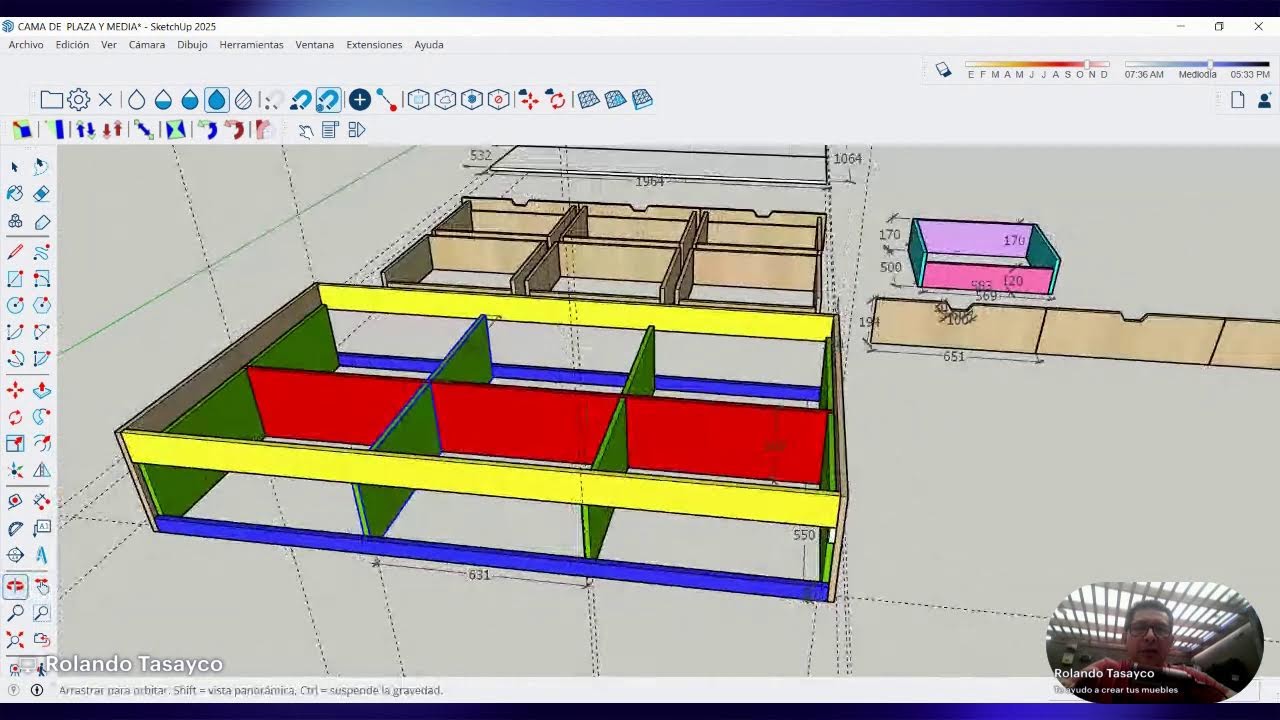Select the Rotate tool
Screen dimensions: 1280x720
[x=15, y=417]
